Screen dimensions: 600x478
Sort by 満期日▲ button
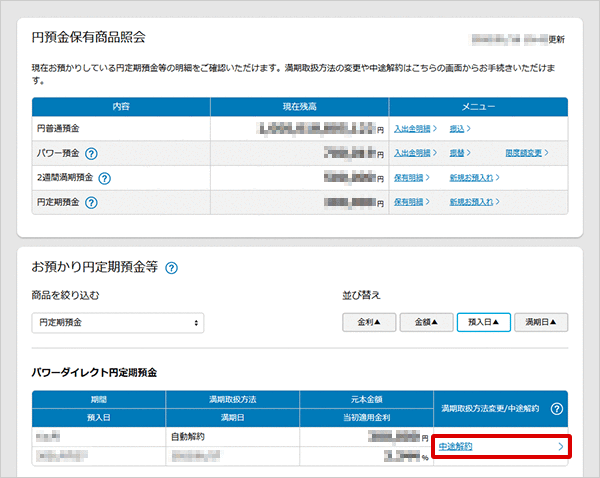pos(541,322)
